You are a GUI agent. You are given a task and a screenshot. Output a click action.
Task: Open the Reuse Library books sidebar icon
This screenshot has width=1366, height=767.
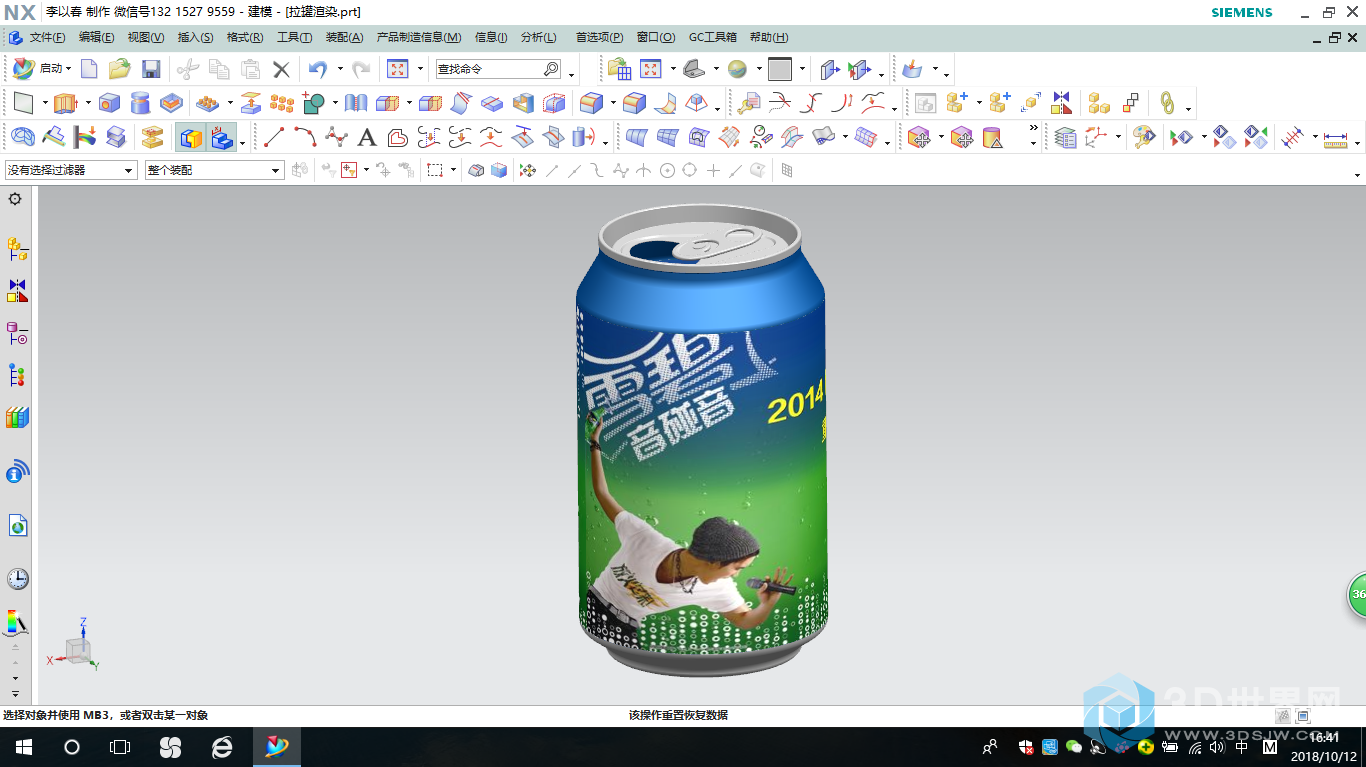click(17, 417)
